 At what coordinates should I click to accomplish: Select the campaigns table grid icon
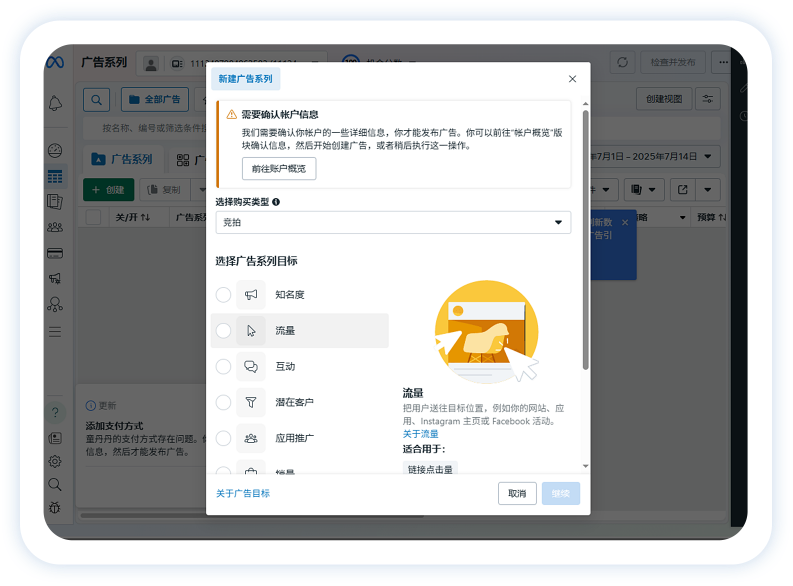coord(55,176)
